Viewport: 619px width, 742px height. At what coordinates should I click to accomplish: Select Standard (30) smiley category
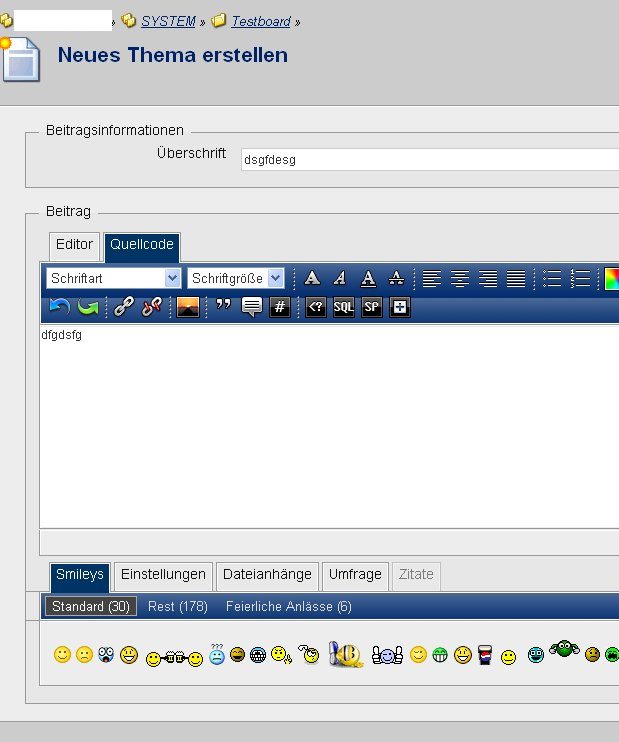click(91, 606)
